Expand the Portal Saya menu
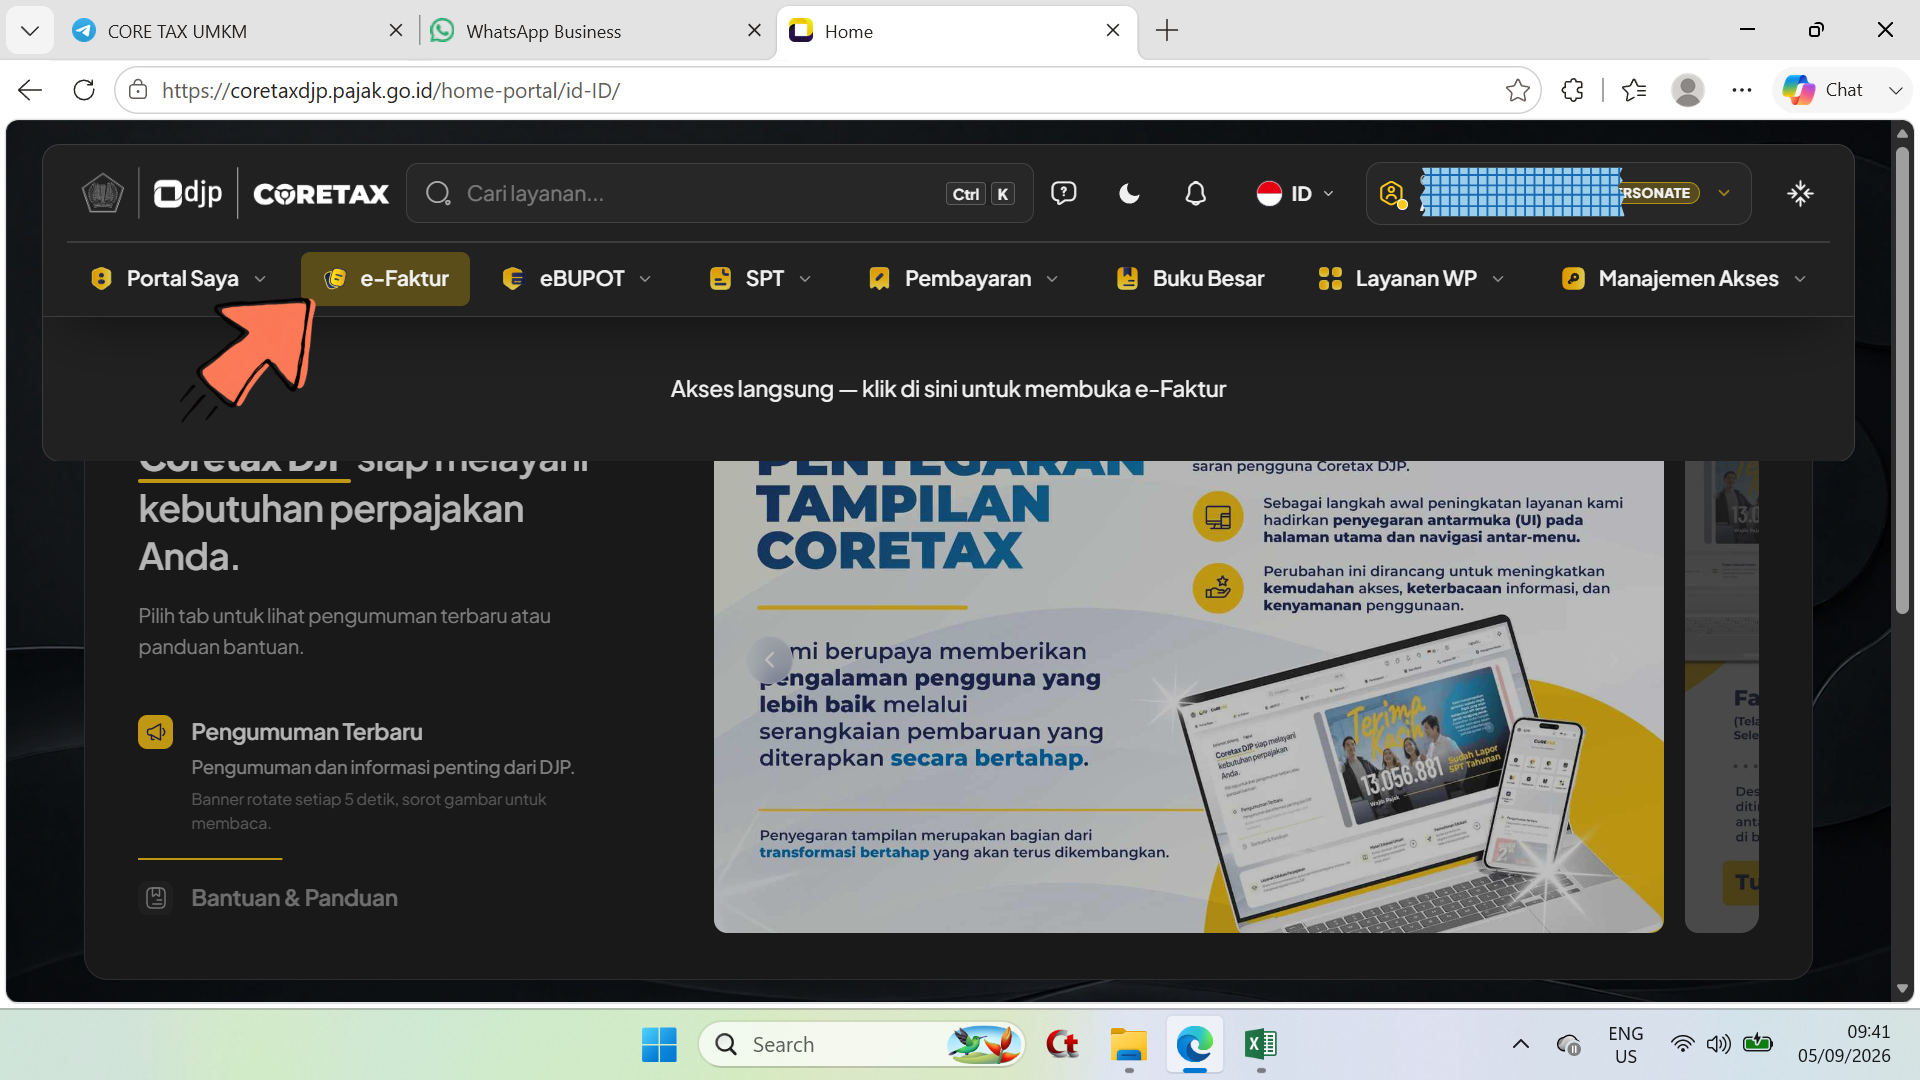The height and width of the screenshot is (1080, 1920). pyautogui.click(x=179, y=279)
